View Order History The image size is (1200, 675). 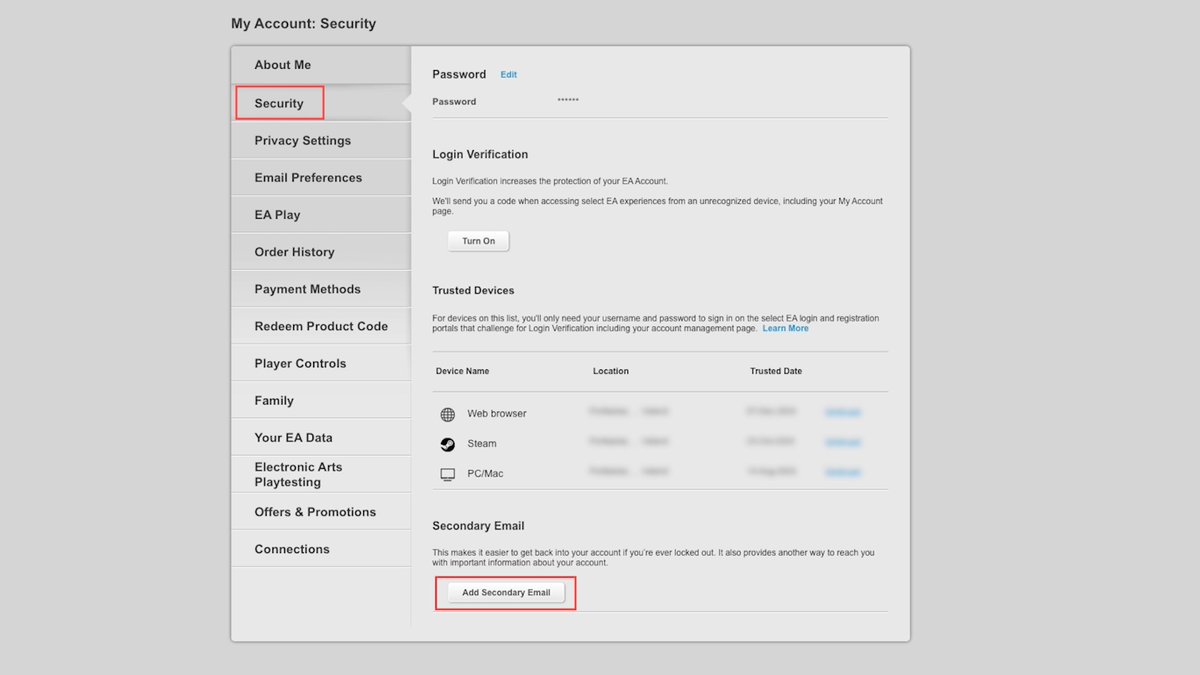(x=321, y=252)
